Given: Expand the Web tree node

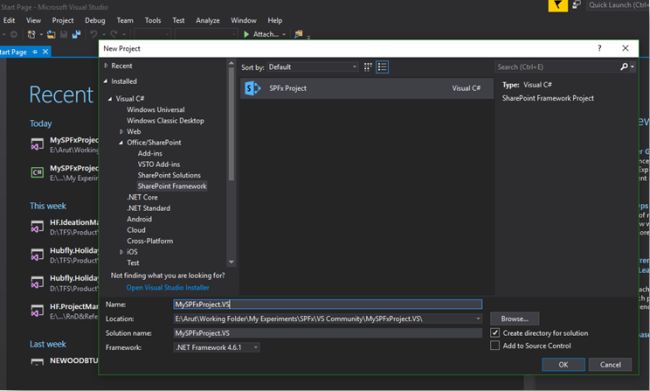Looking at the screenshot, I should (121, 131).
